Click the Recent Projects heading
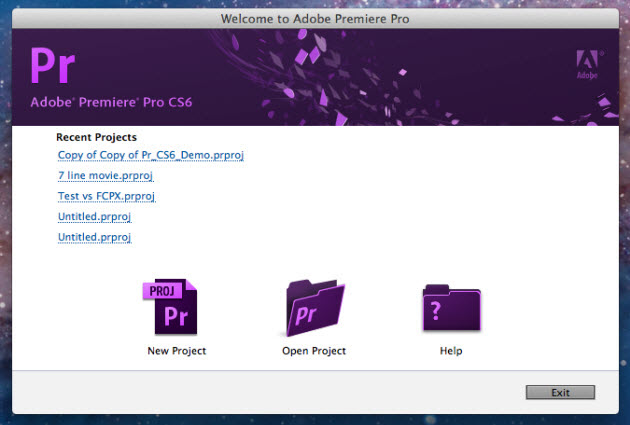 click(96, 137)
